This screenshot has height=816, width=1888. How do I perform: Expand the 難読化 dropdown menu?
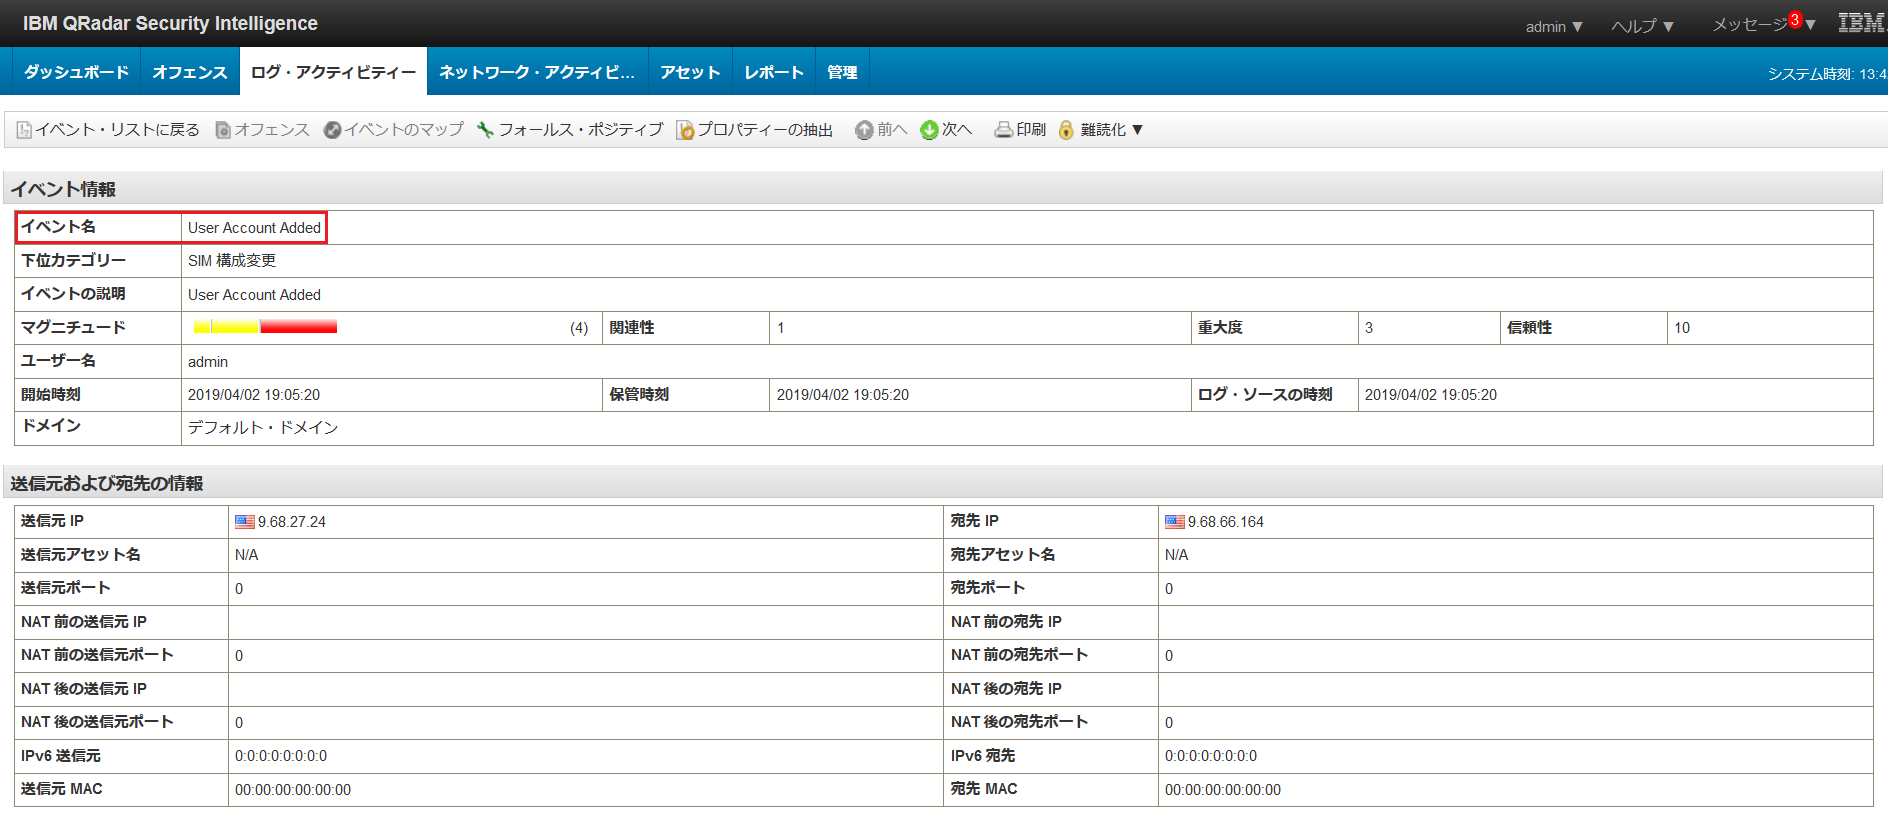pyautogui.click(x=1111, y=130)
